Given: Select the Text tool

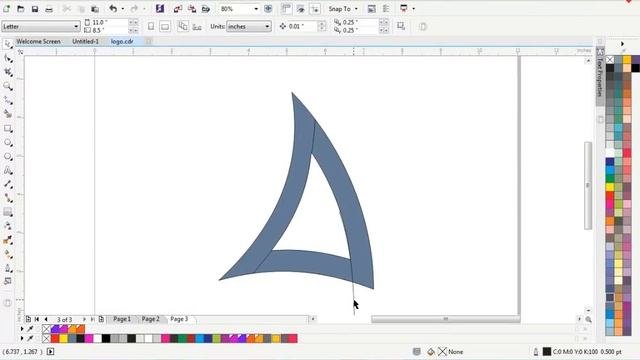Looking at the screenshot, I should point(8,171).
